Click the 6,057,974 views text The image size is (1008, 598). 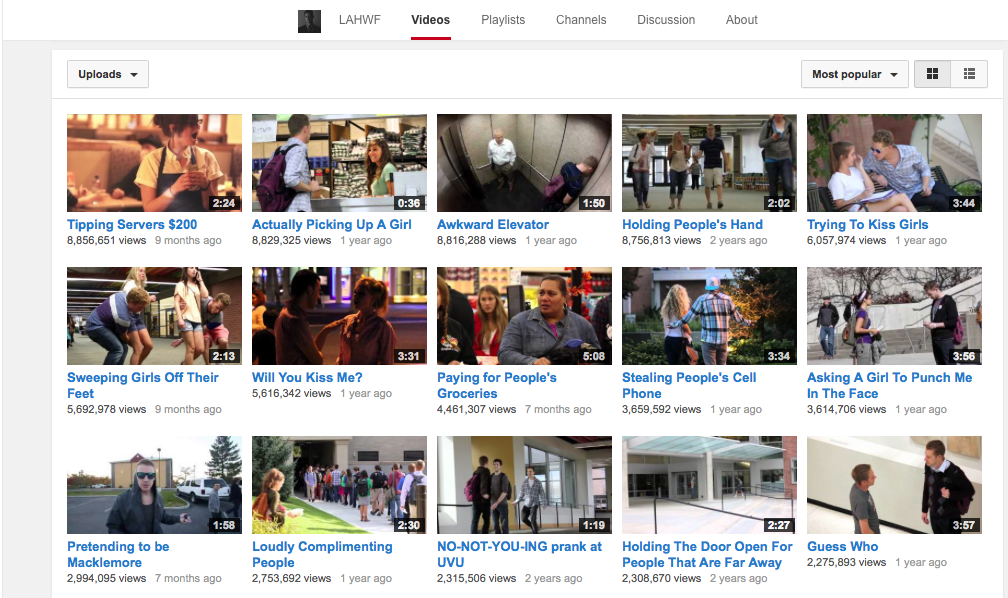tap(847, 240)
